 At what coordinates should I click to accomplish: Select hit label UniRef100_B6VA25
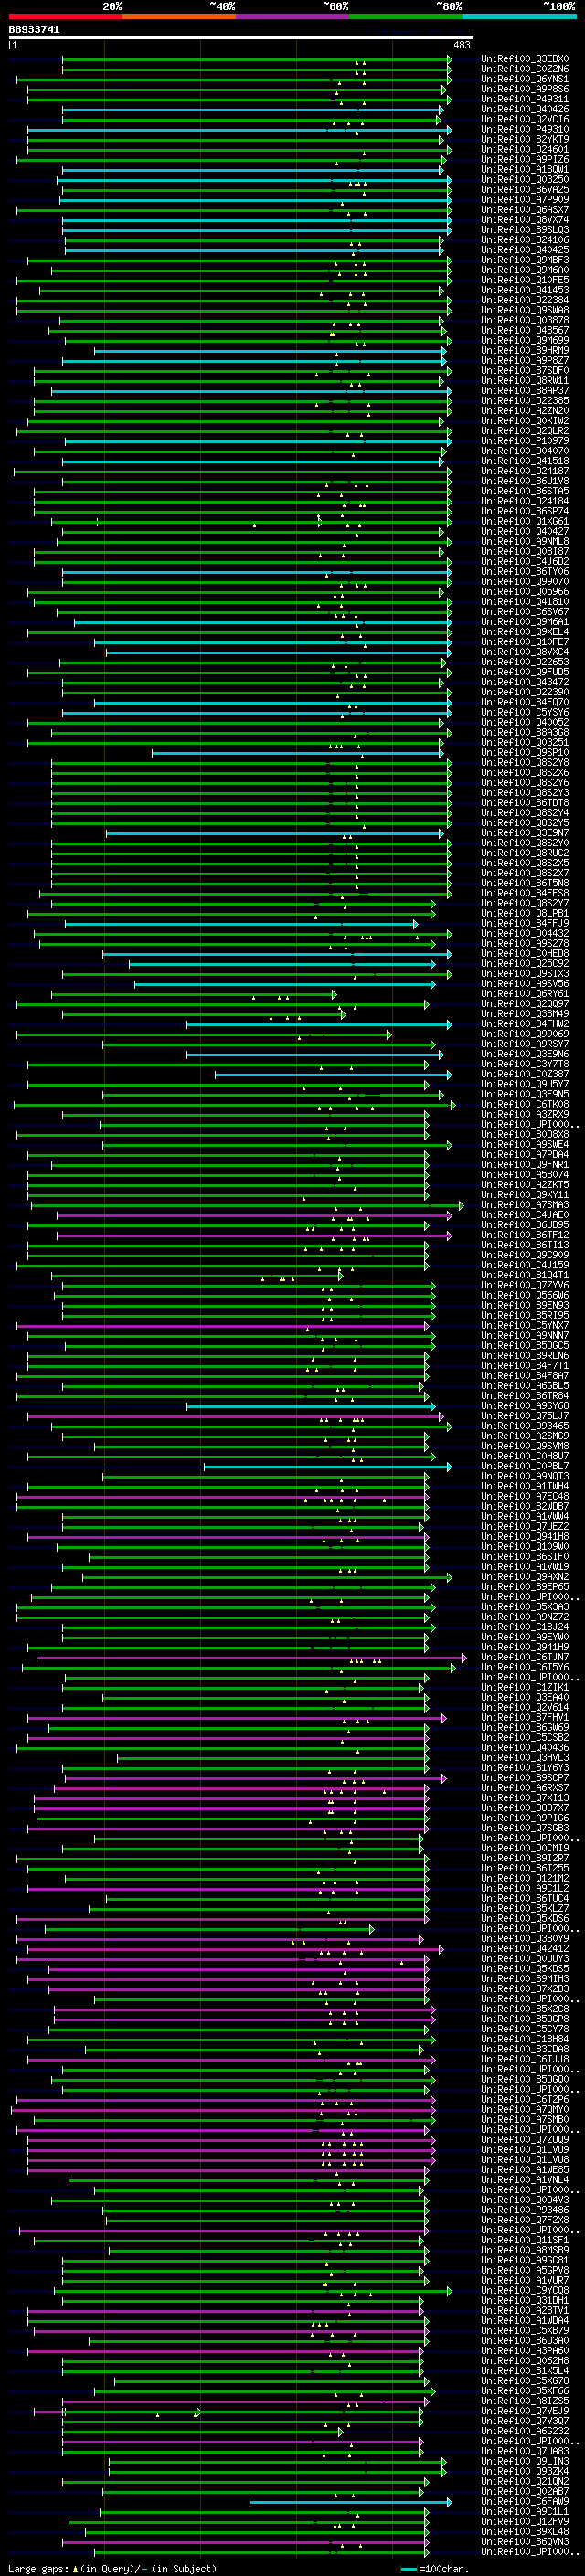coord(525,189)
